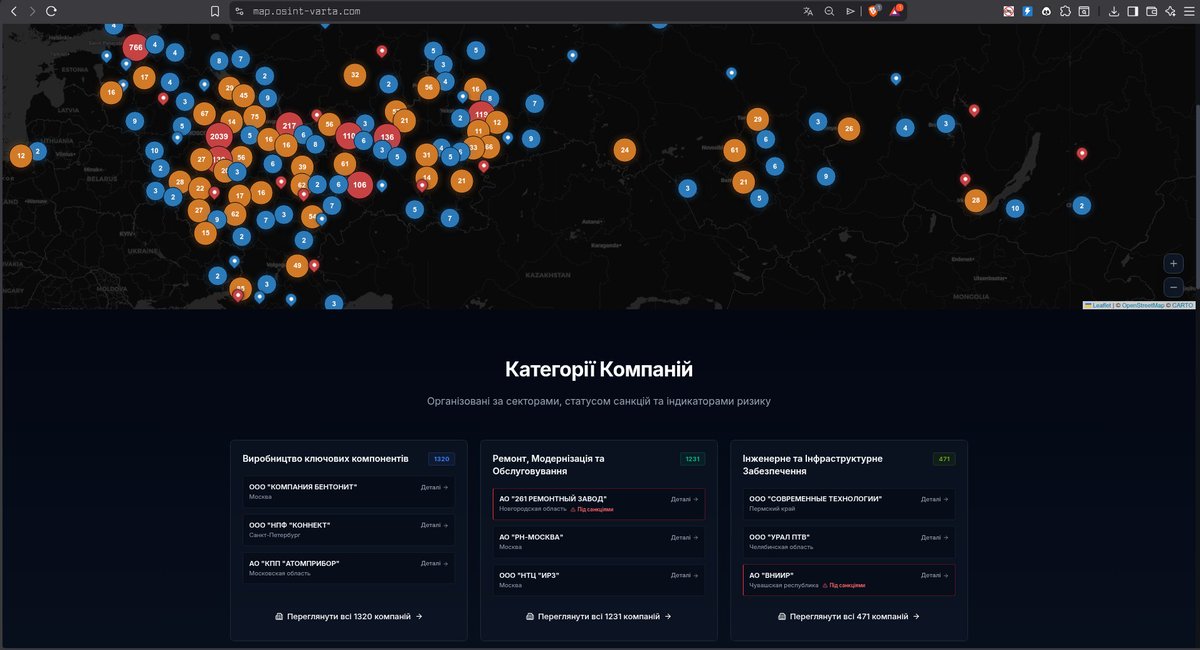
Task: Click the 471 count badge
Action: coord(944,459)
